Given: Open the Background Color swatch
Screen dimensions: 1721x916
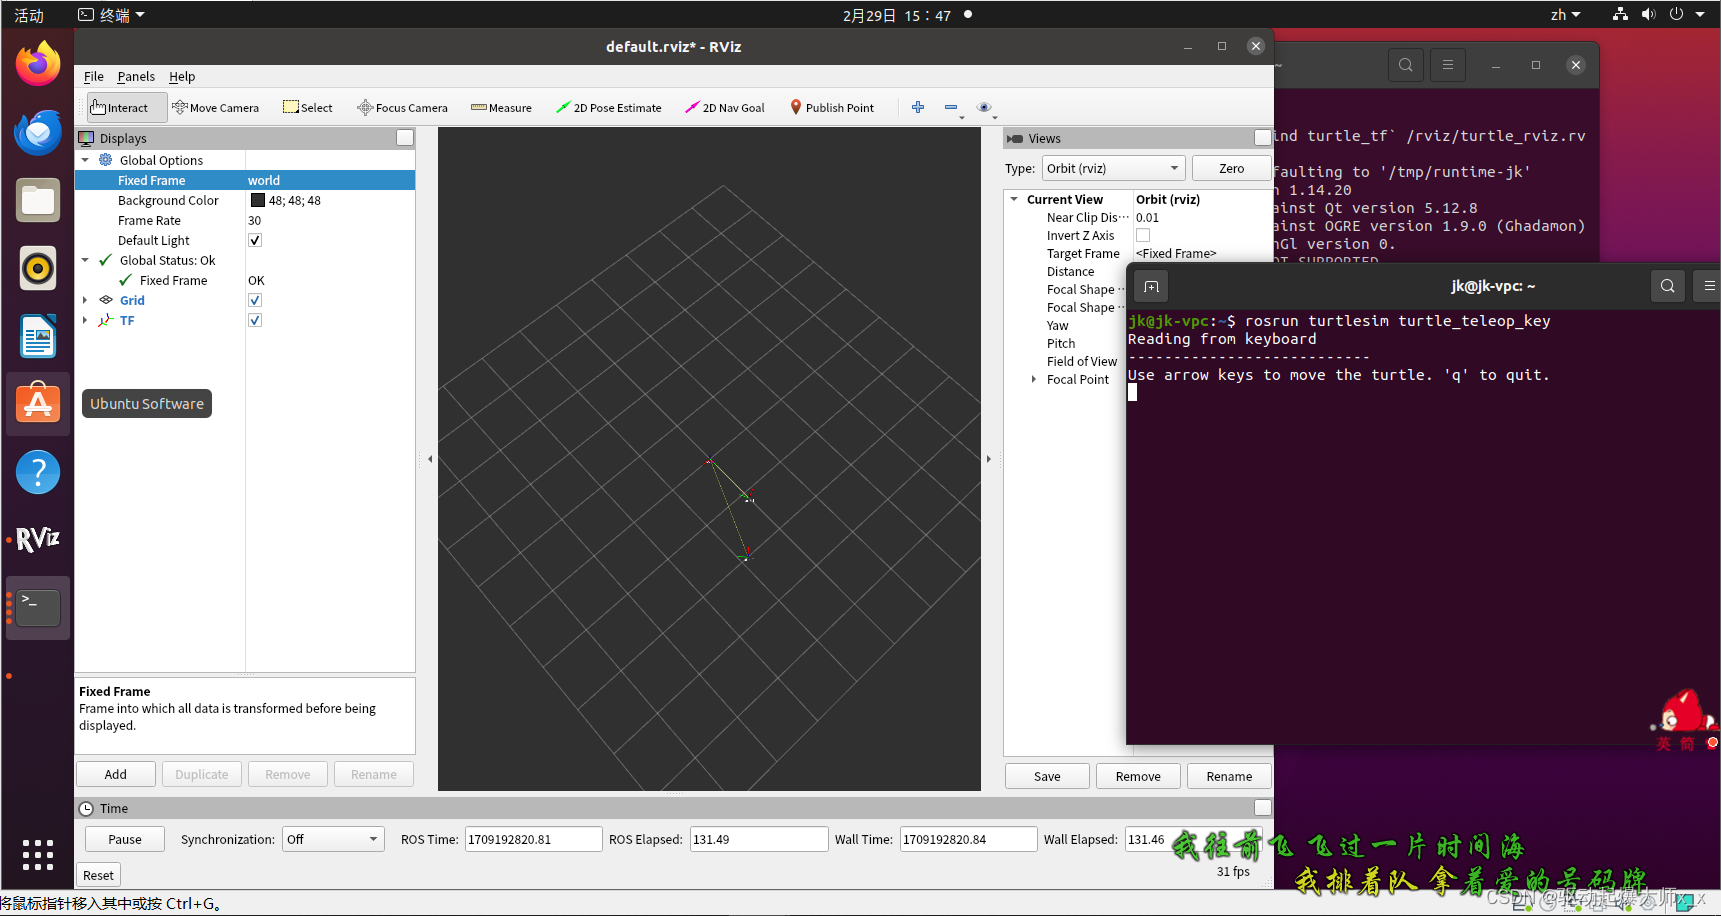Looking at the screenshot, I should (257, 200).
